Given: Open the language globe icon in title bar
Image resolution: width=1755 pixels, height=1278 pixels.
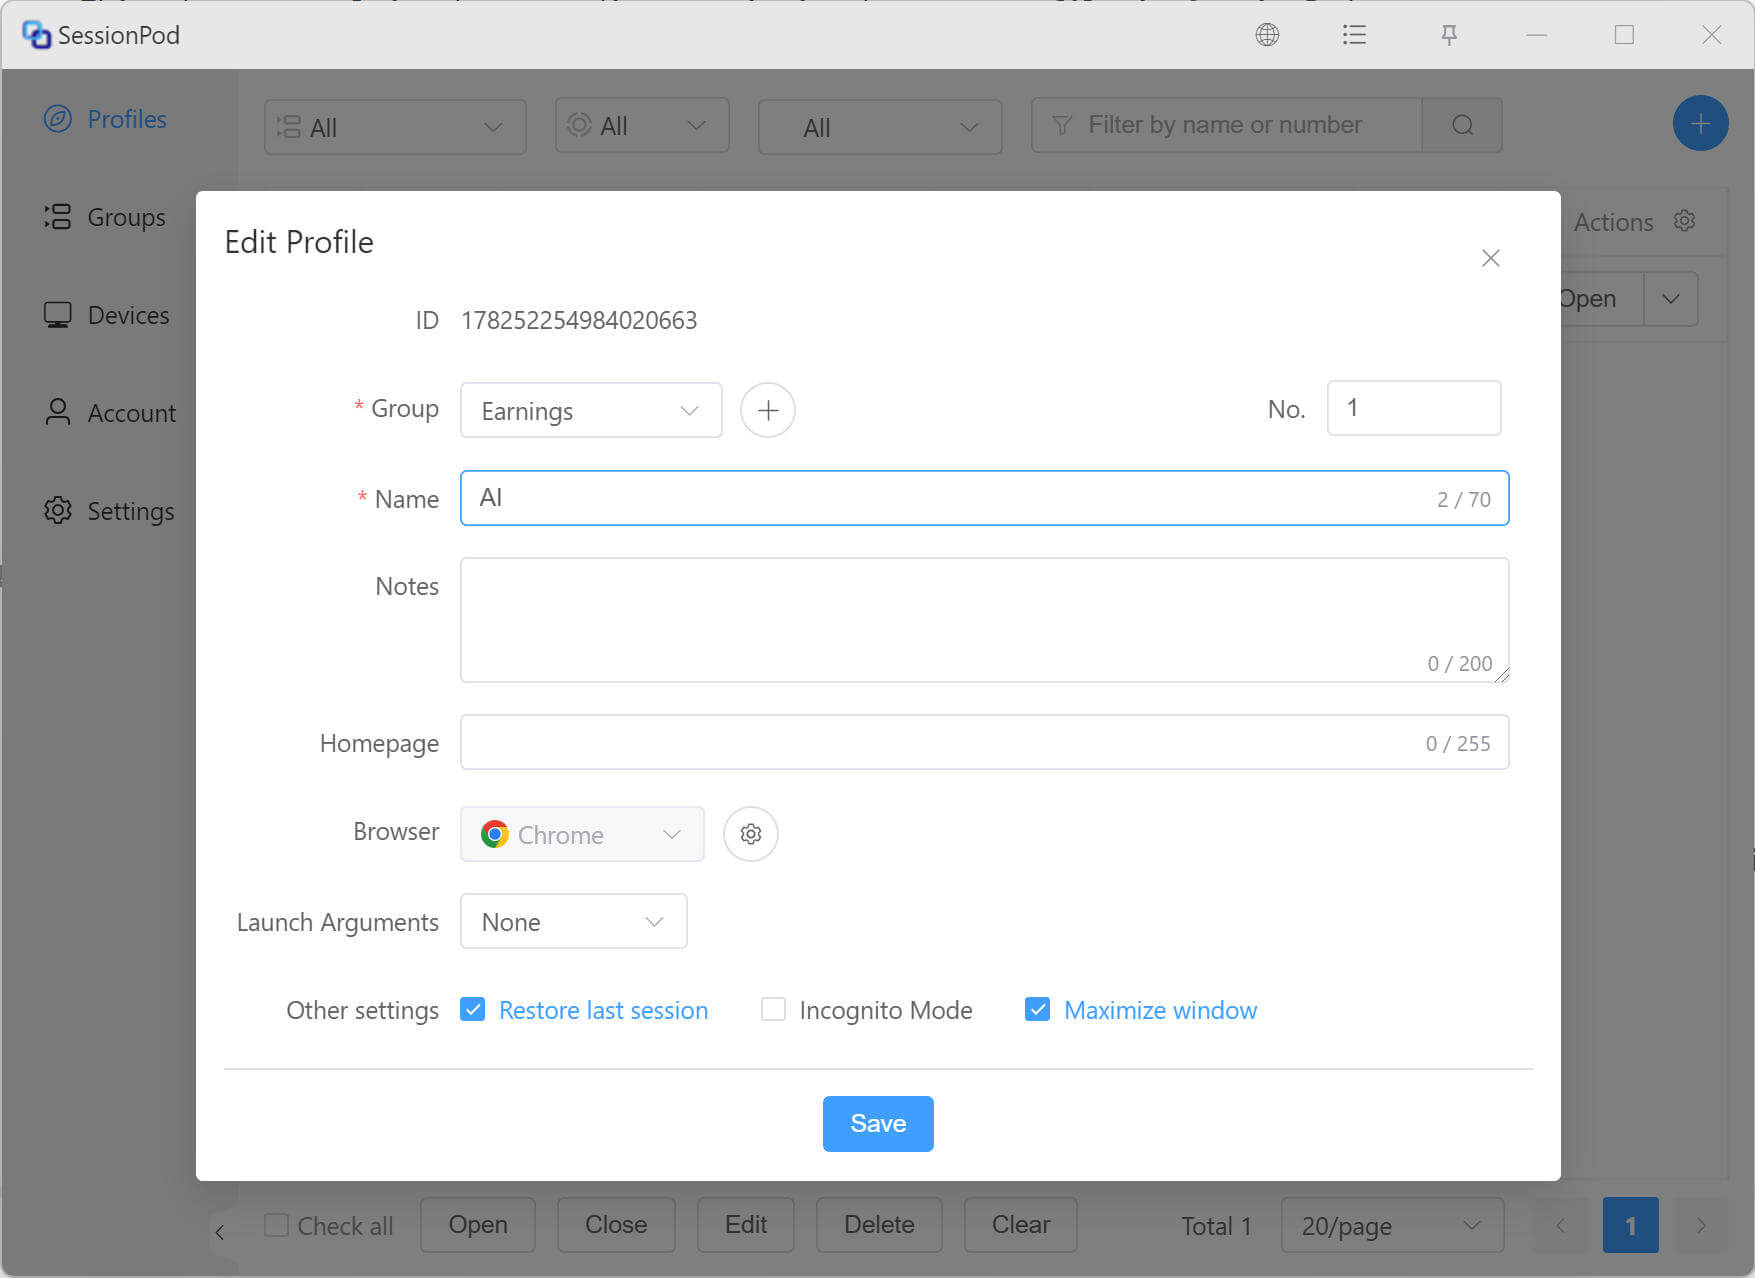Looking at the screenshot, I should 1267,35.
